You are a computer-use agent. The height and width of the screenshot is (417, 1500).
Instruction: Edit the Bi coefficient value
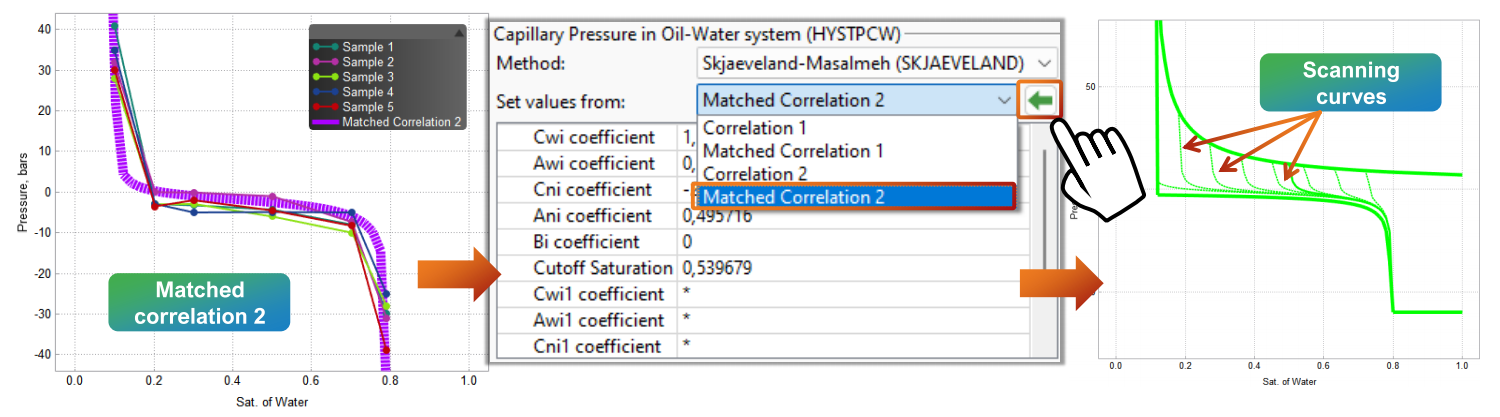(x=850, y=242)
